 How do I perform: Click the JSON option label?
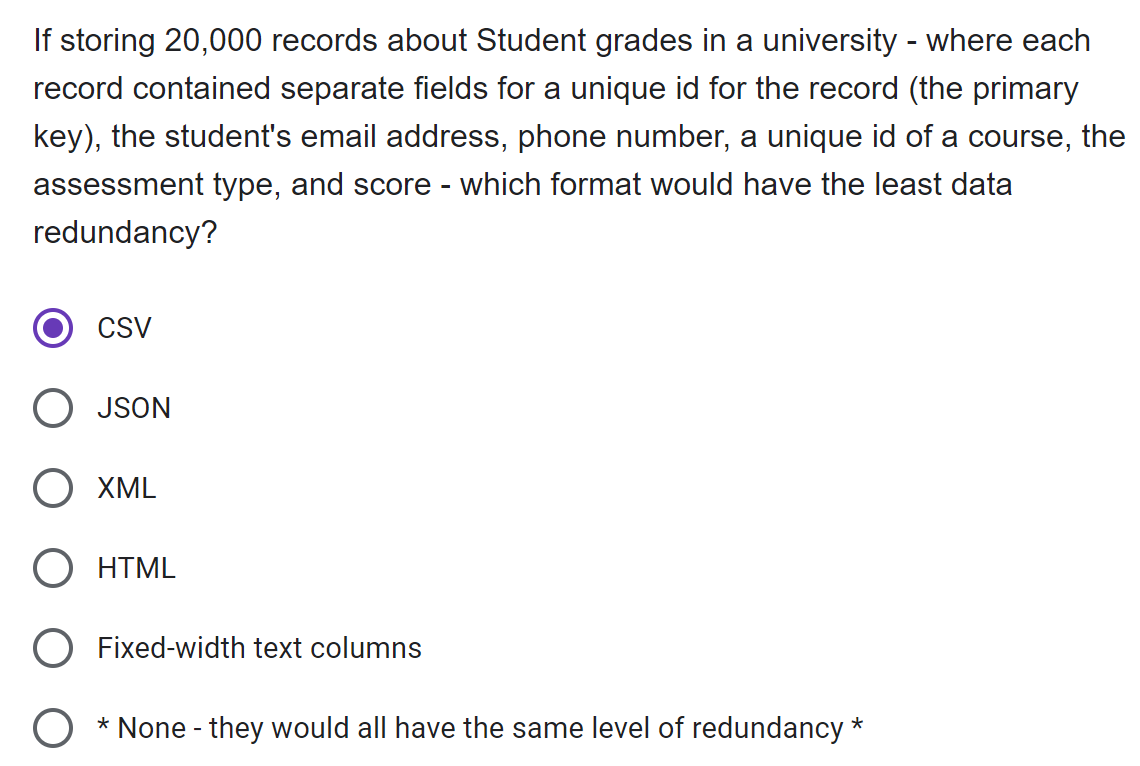coord(134,408)
